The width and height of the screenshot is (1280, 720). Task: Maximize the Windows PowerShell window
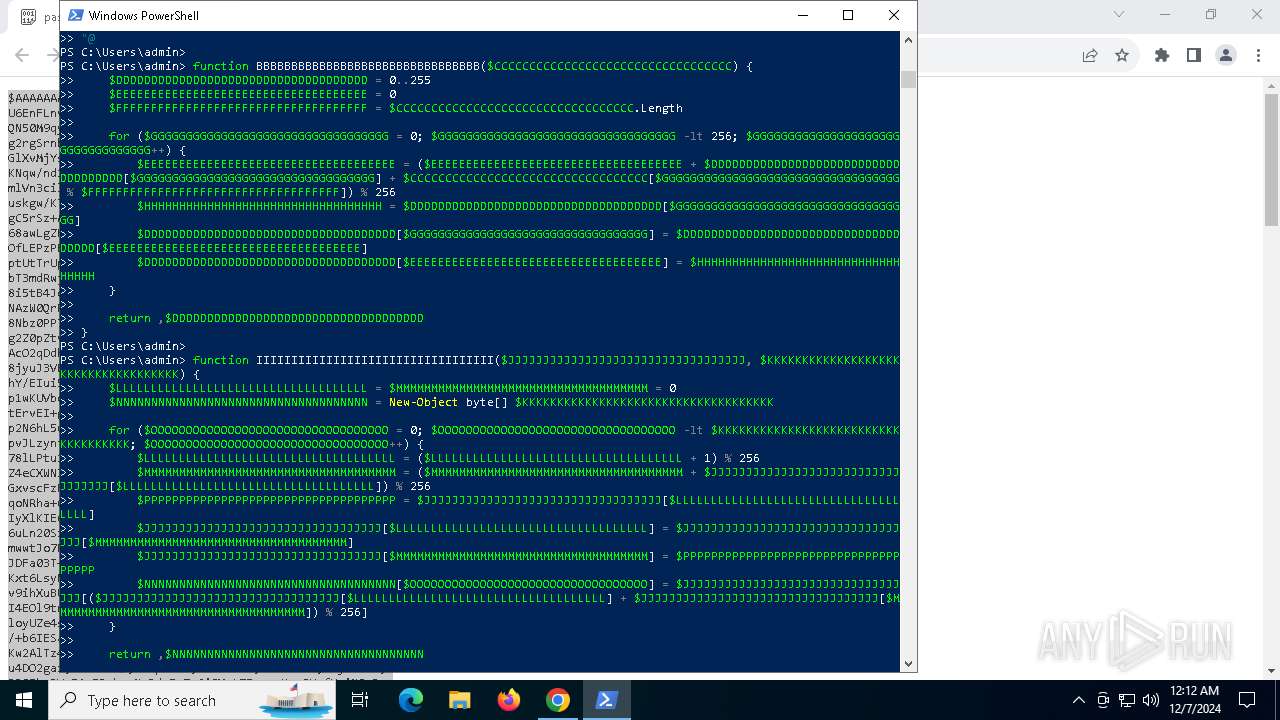pos(848,15)
